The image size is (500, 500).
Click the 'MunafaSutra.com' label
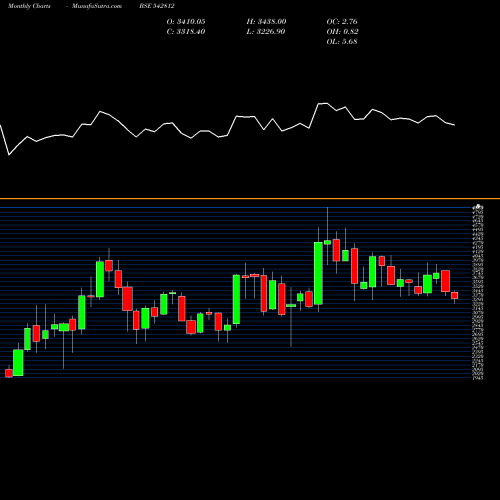[x=97, y=6]
